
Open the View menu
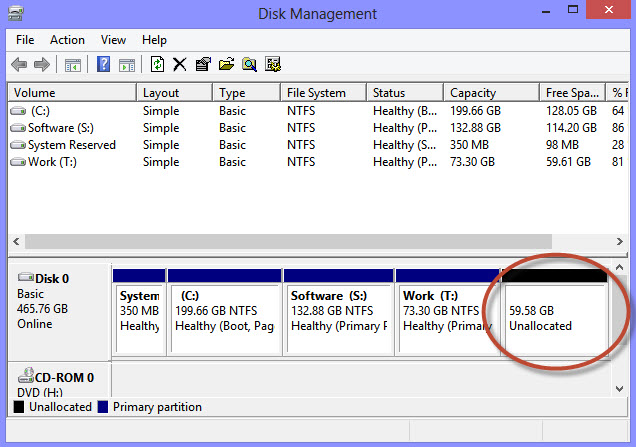[x=113, y=40]
